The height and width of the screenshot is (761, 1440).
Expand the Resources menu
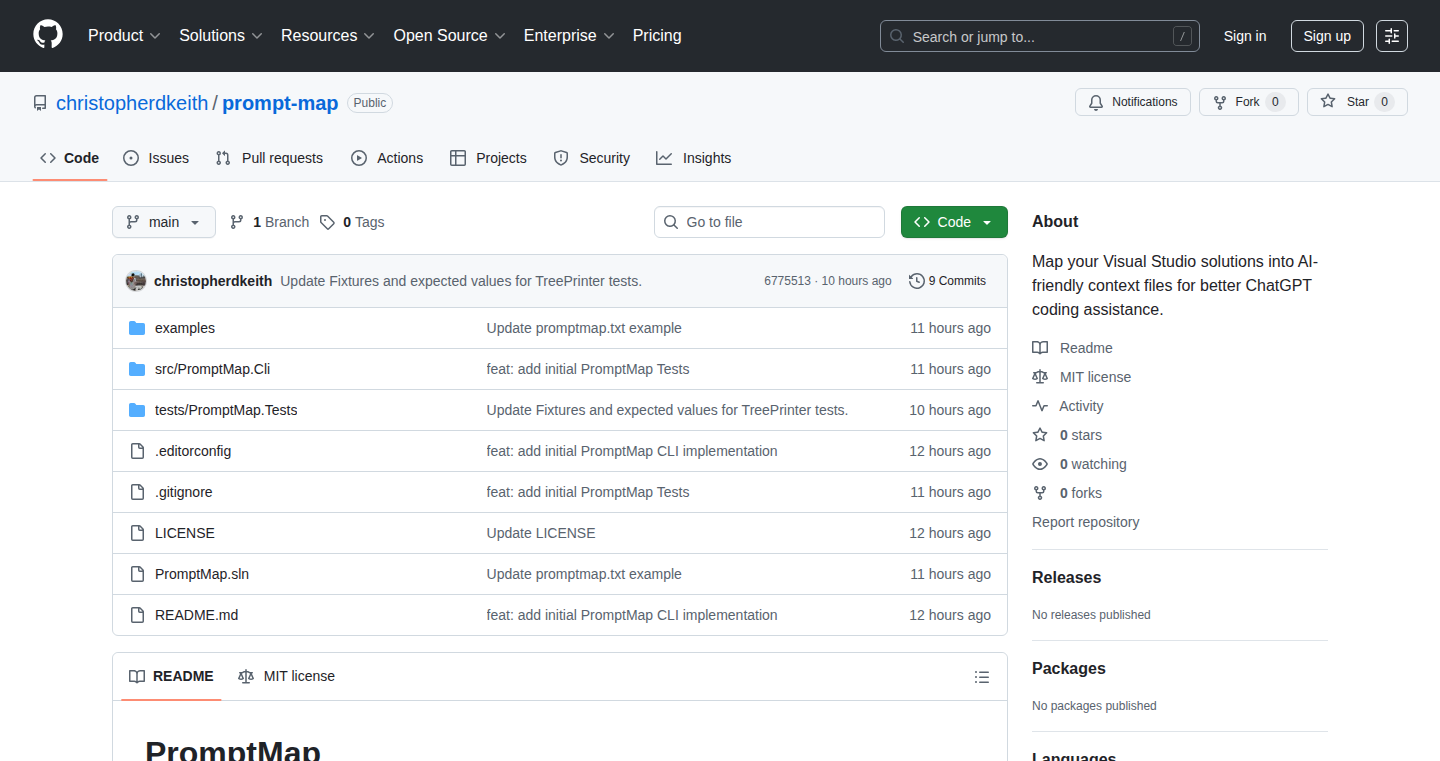tap(328, 36)
